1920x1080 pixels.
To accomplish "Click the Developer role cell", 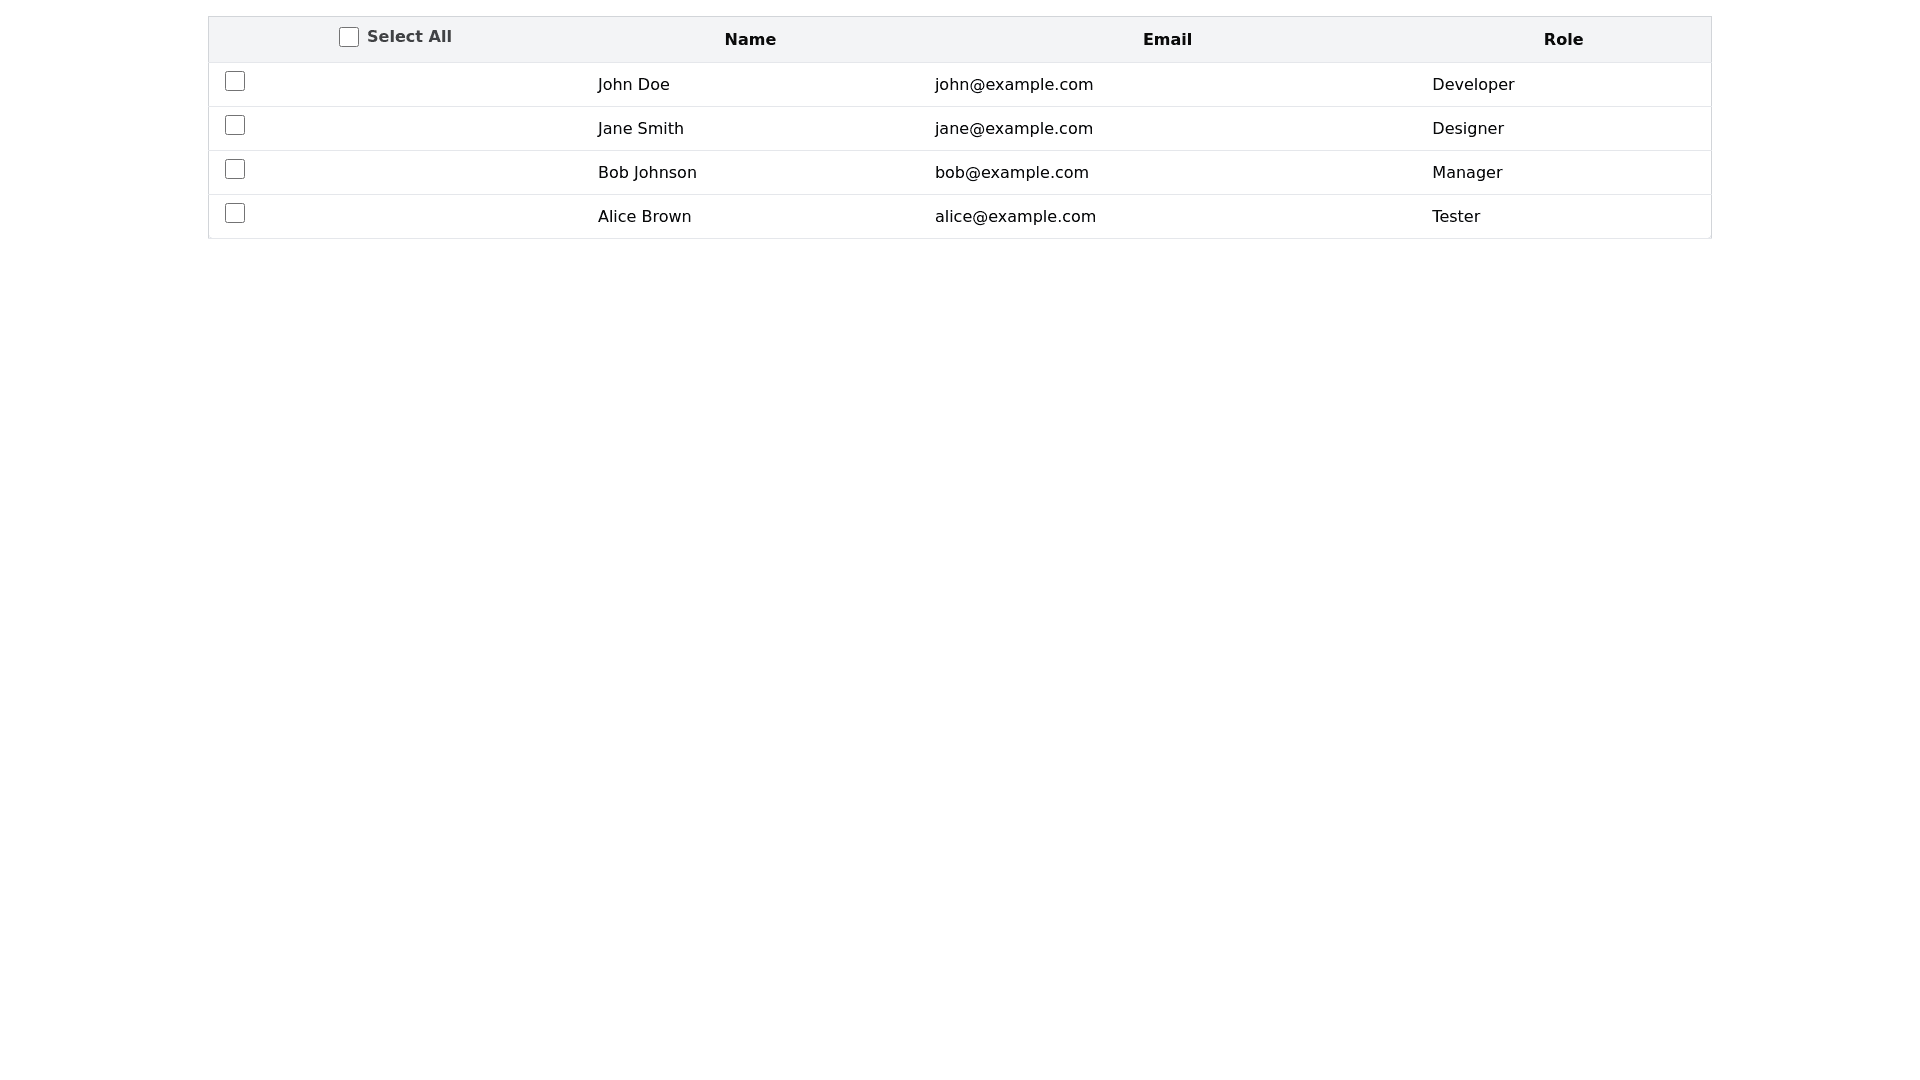I will 1473,85.
